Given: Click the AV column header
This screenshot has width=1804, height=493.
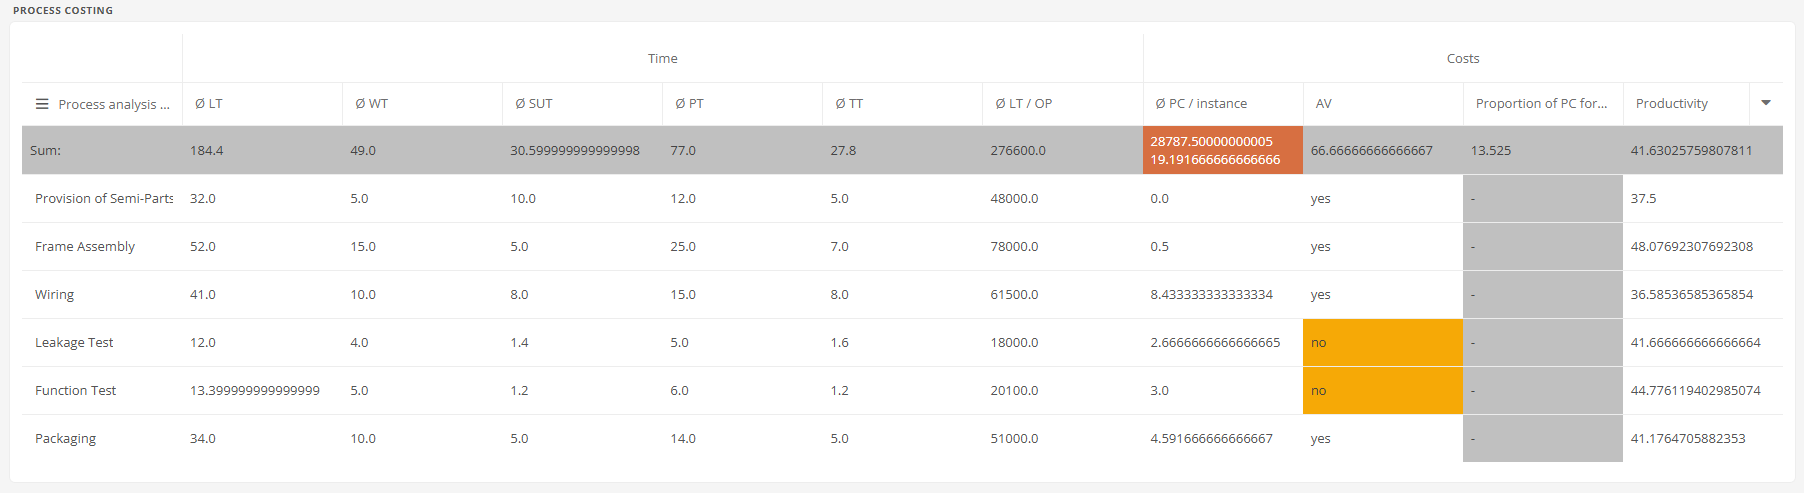Looking at the screenshot, I should (x=1323, y=104).
